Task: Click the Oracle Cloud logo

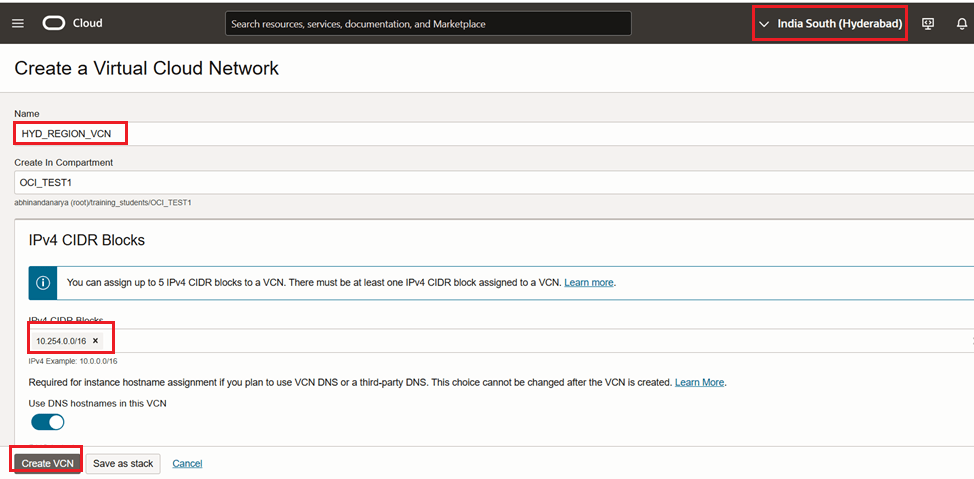Action: 54,23
